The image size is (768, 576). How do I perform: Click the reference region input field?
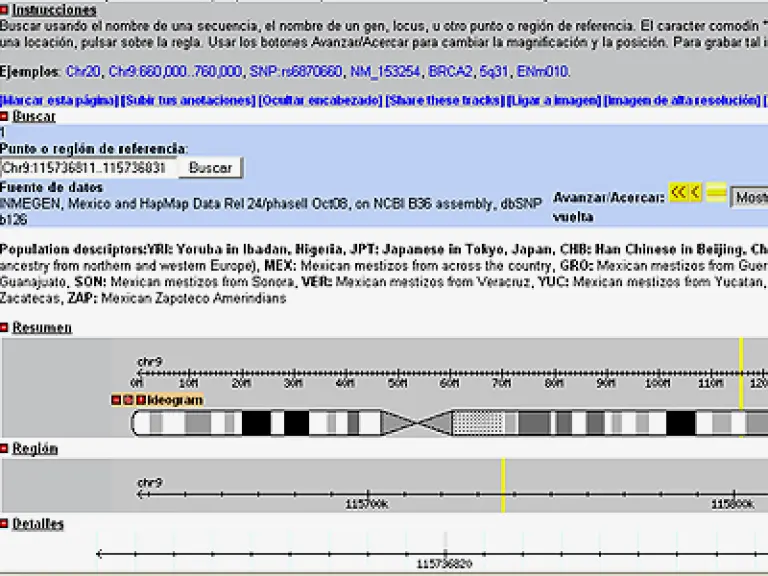89,168
